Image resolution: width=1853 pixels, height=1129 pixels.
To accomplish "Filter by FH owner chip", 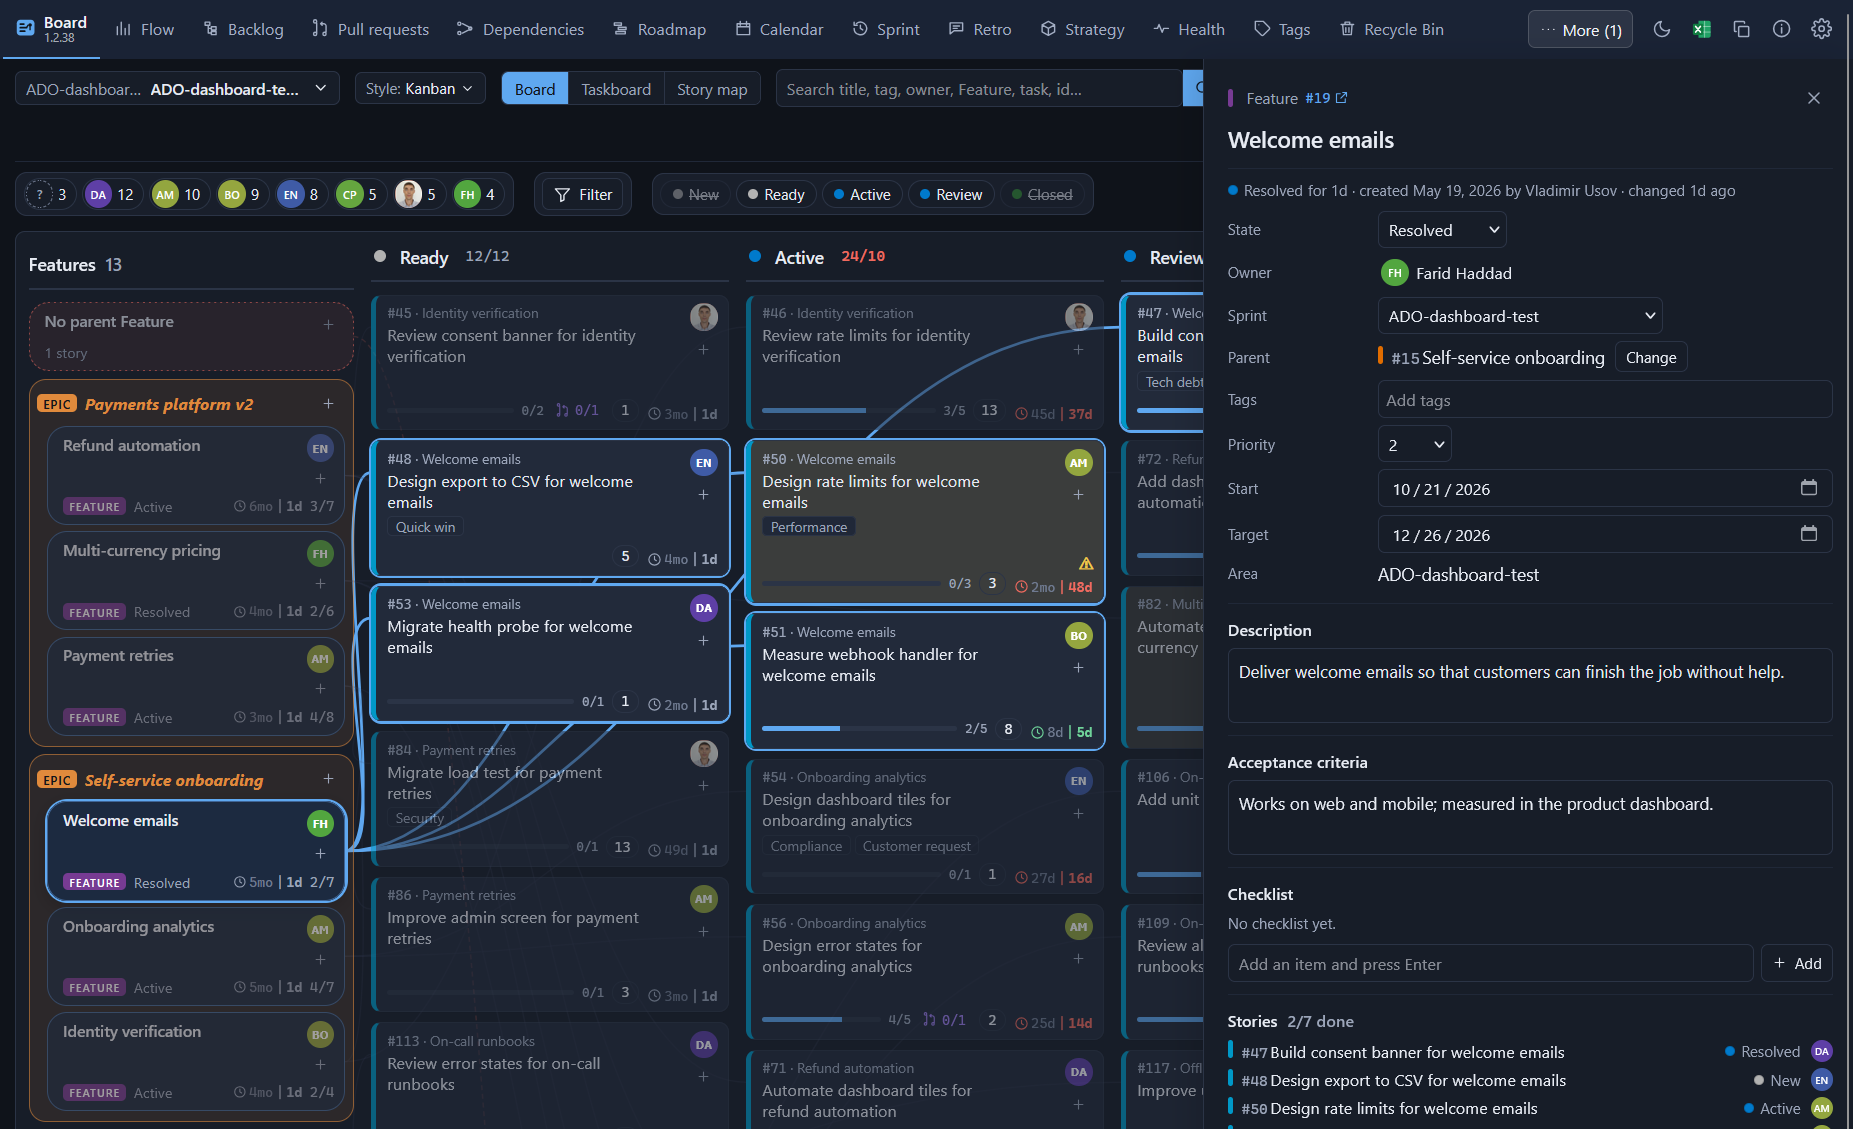I will tap(476, 194).
